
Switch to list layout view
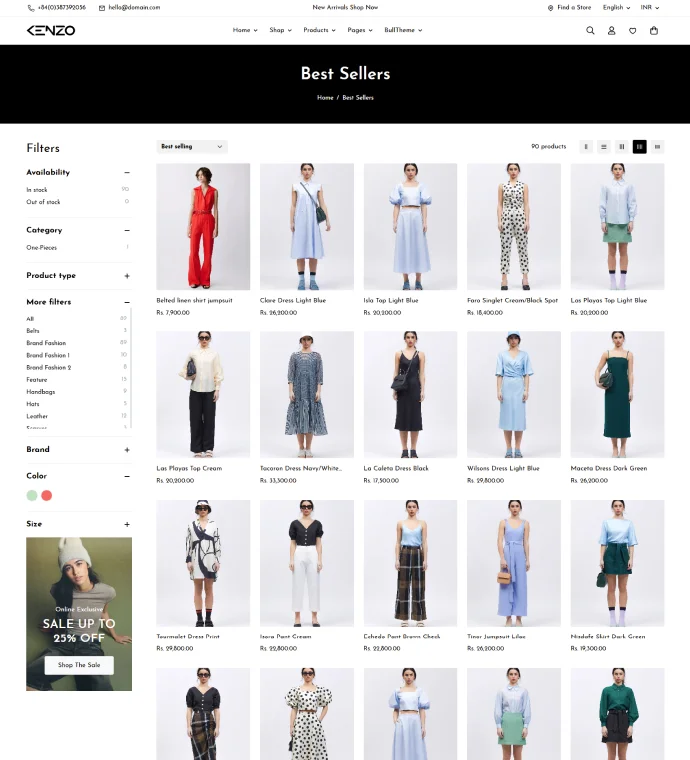point(604,146)
